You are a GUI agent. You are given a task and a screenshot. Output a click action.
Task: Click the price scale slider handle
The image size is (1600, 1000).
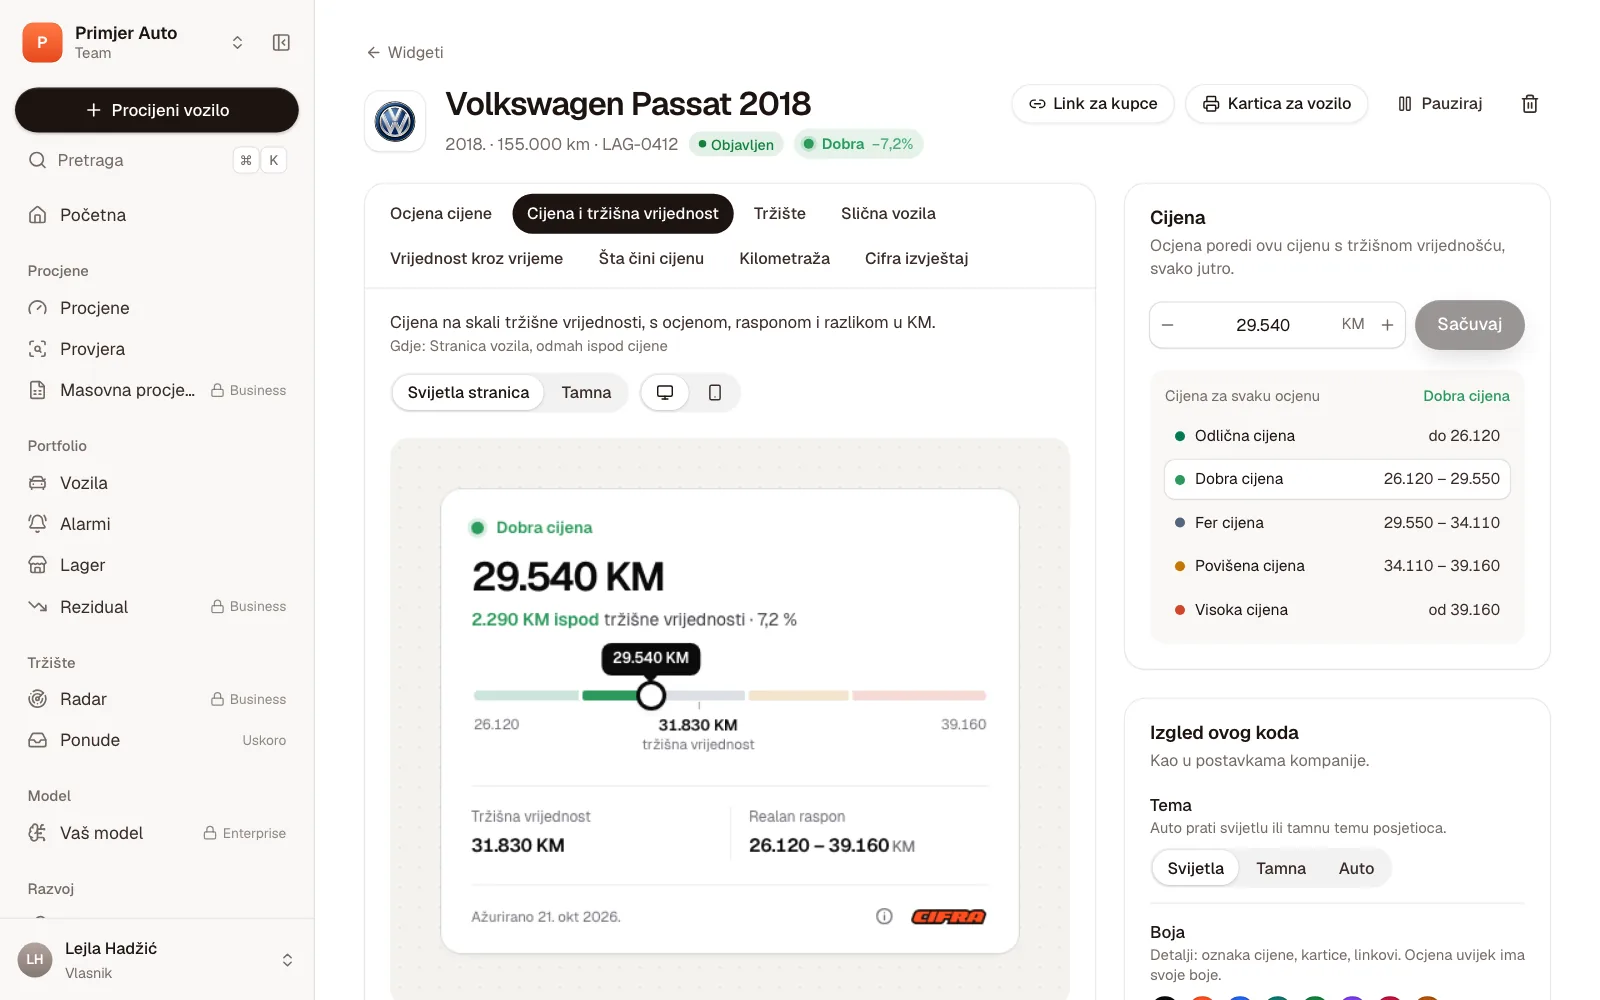point(651,695)
